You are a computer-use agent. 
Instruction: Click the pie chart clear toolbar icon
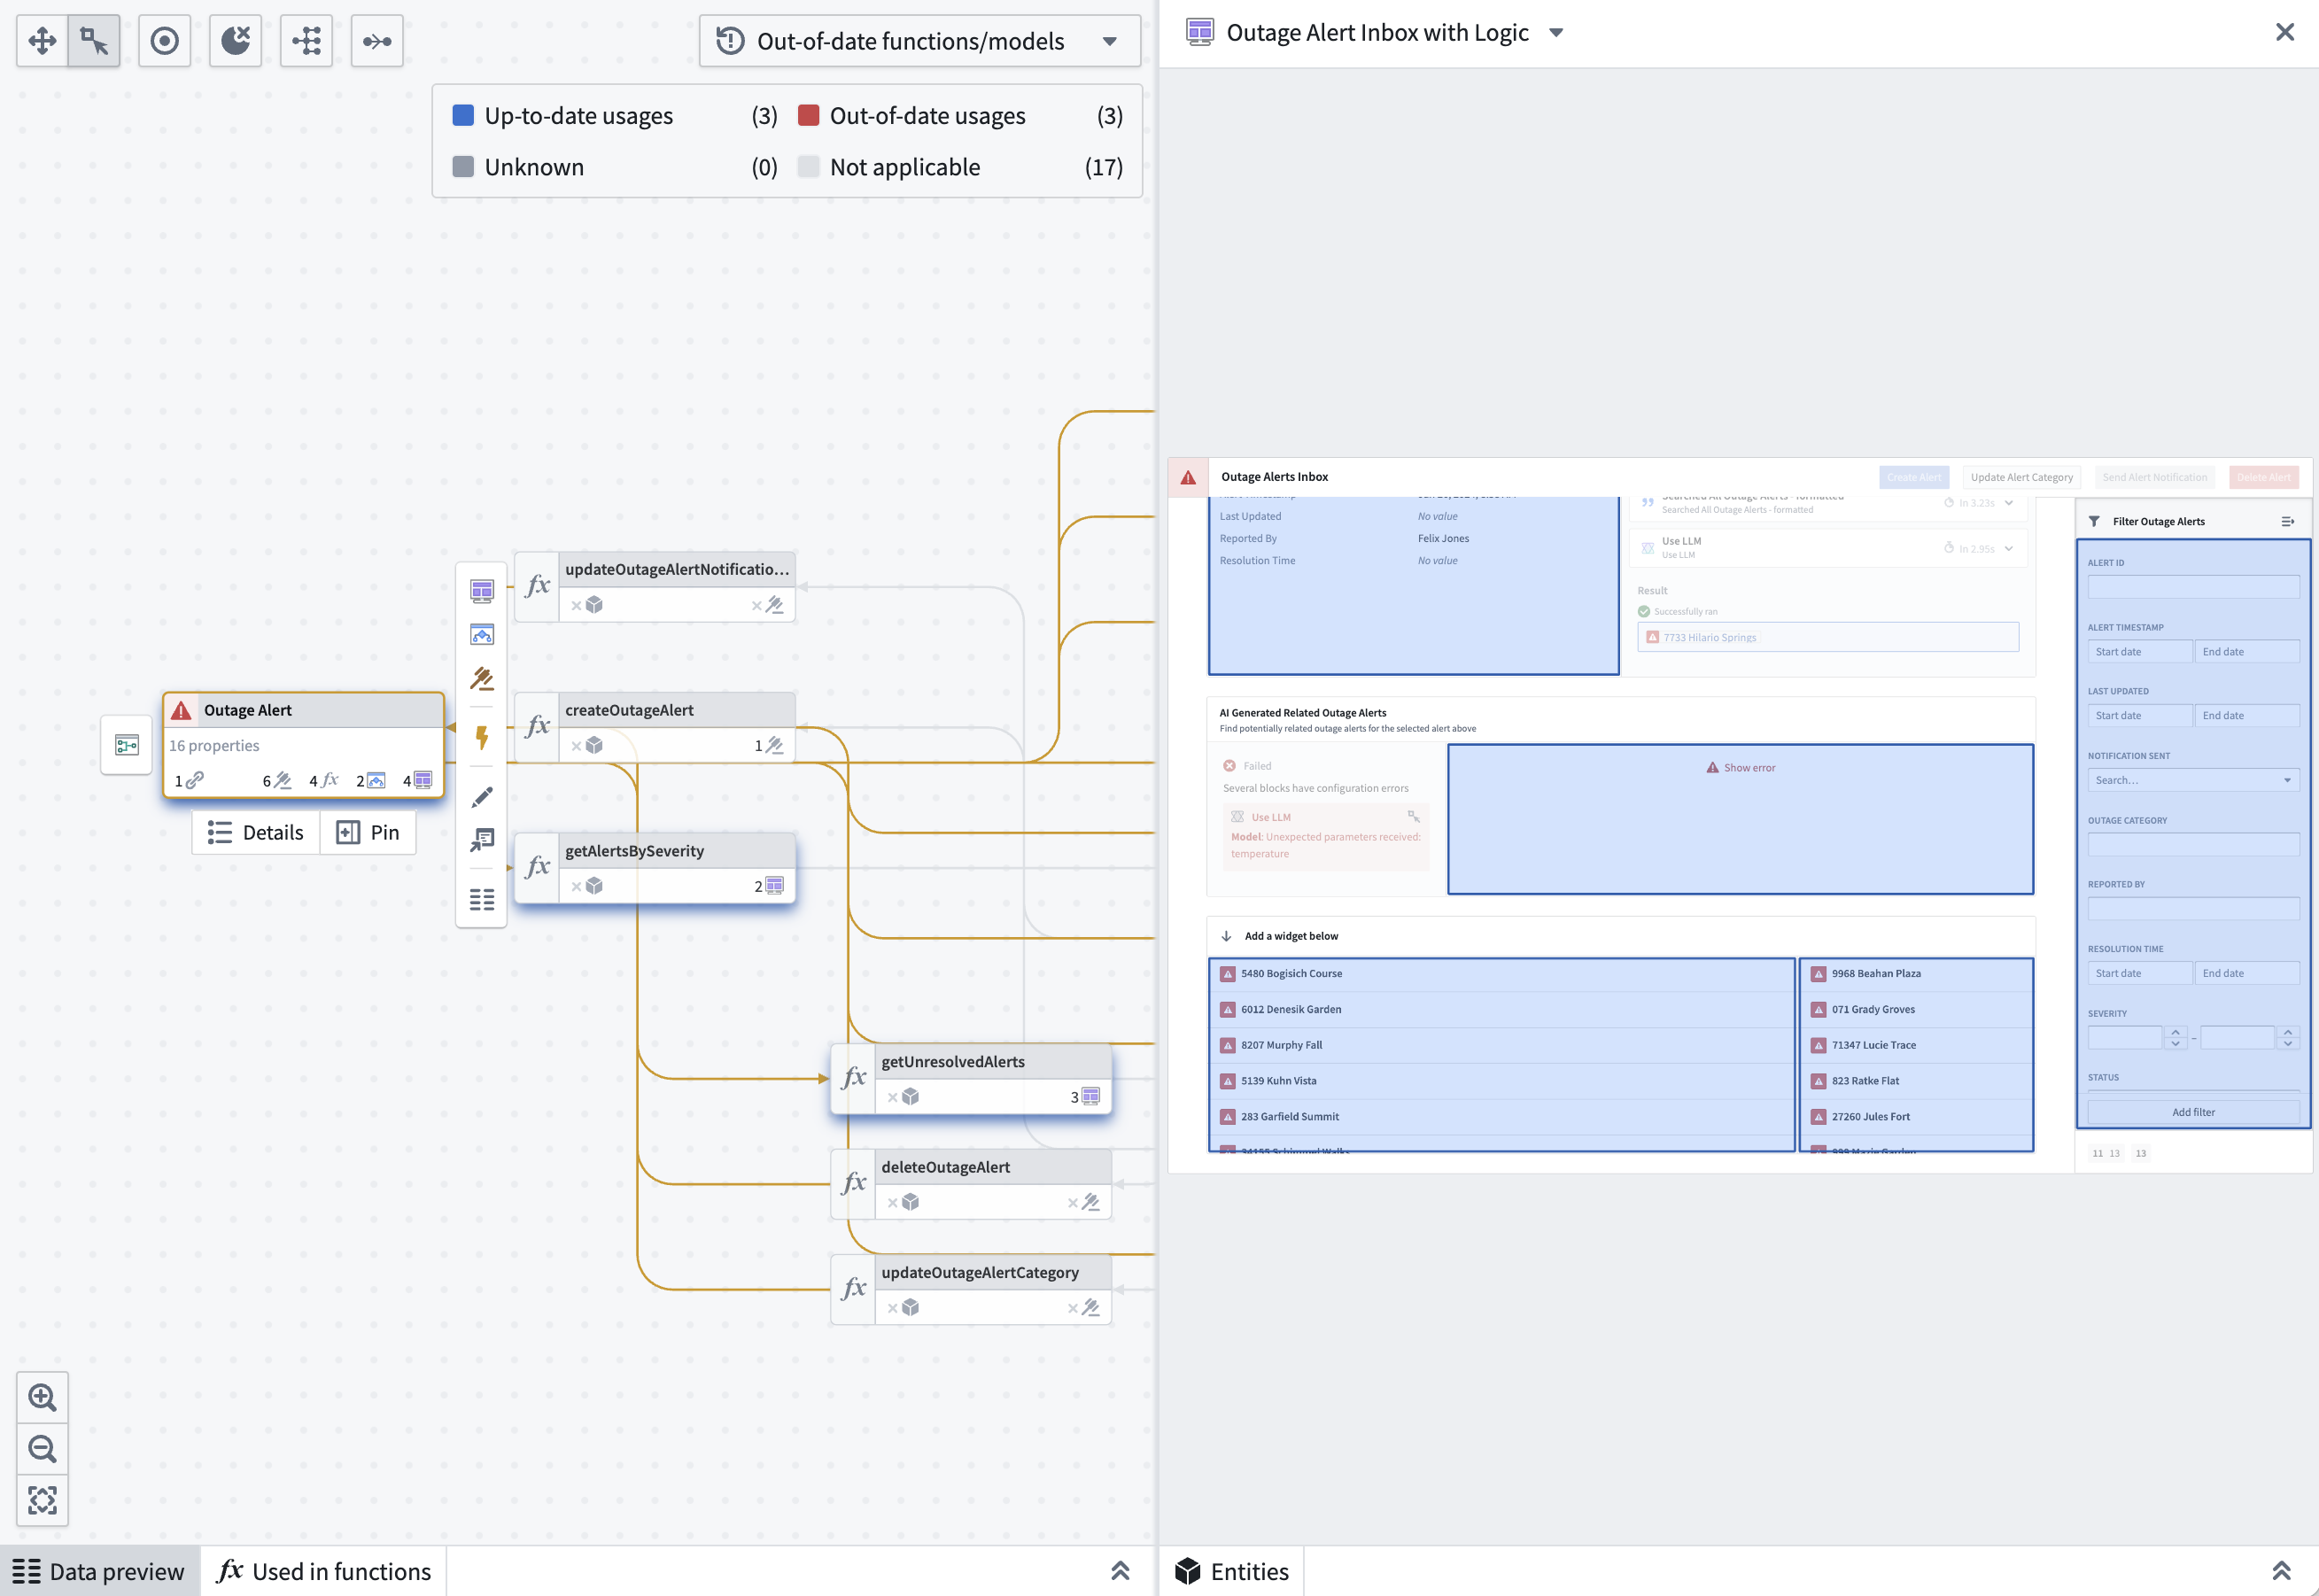[236, 41]
